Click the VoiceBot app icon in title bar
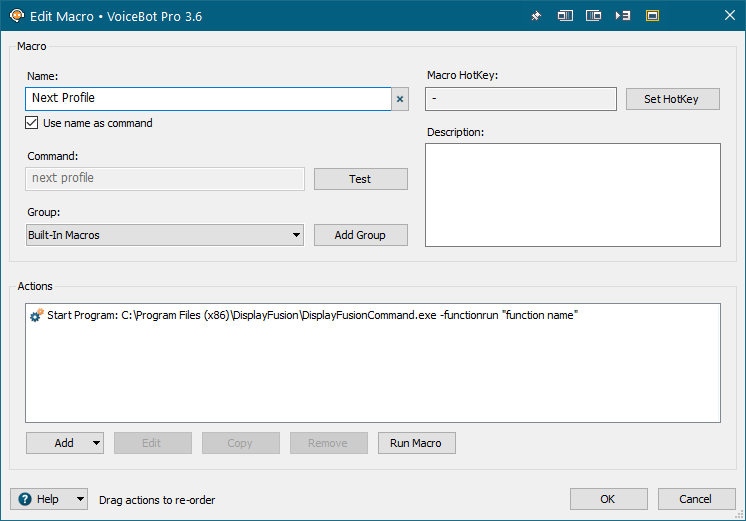The height and width of the screenshot is (521, 746). point(16,15)
